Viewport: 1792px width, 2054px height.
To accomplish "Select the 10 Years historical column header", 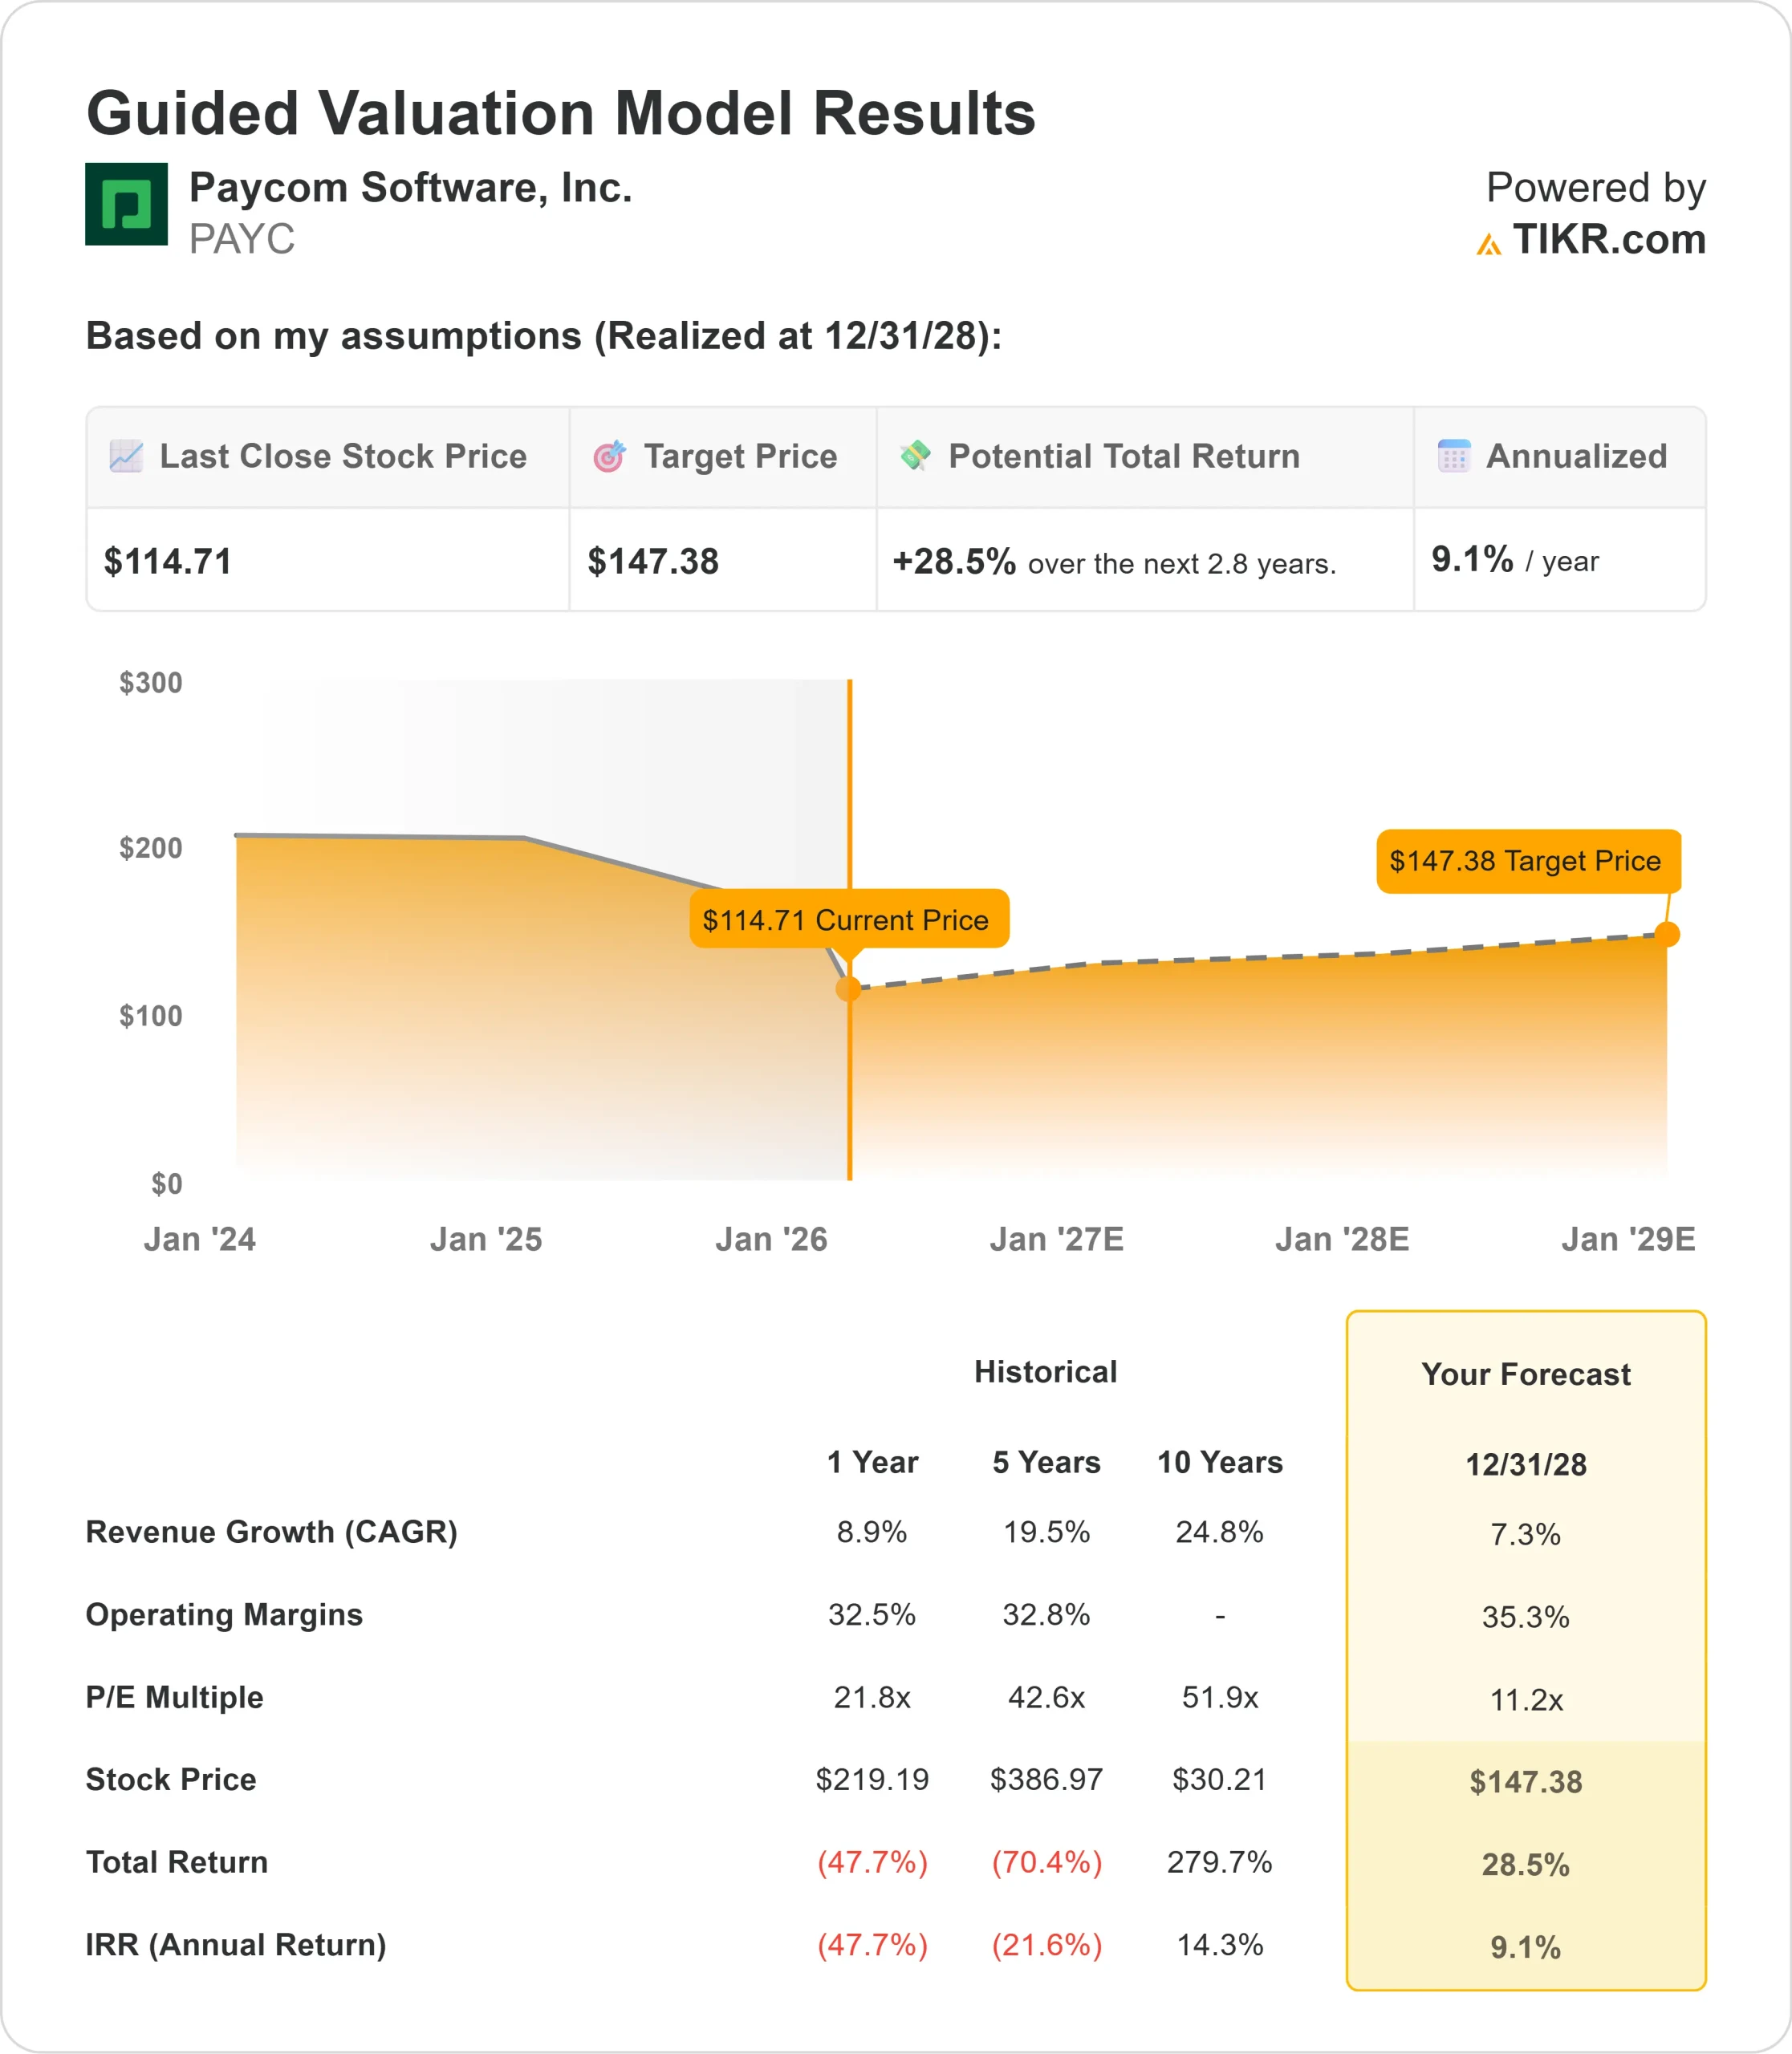I will click(1219, 1462).
